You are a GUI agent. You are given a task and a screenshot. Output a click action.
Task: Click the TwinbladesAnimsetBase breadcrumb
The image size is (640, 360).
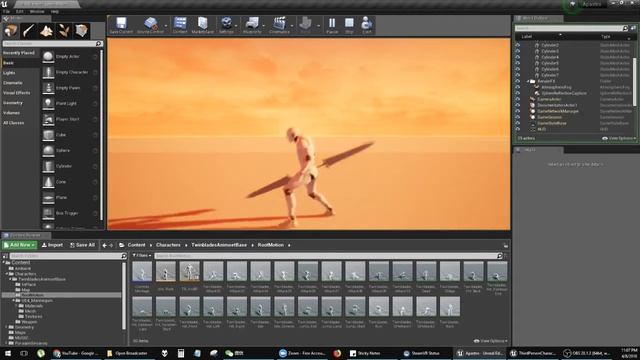point(219,245)
